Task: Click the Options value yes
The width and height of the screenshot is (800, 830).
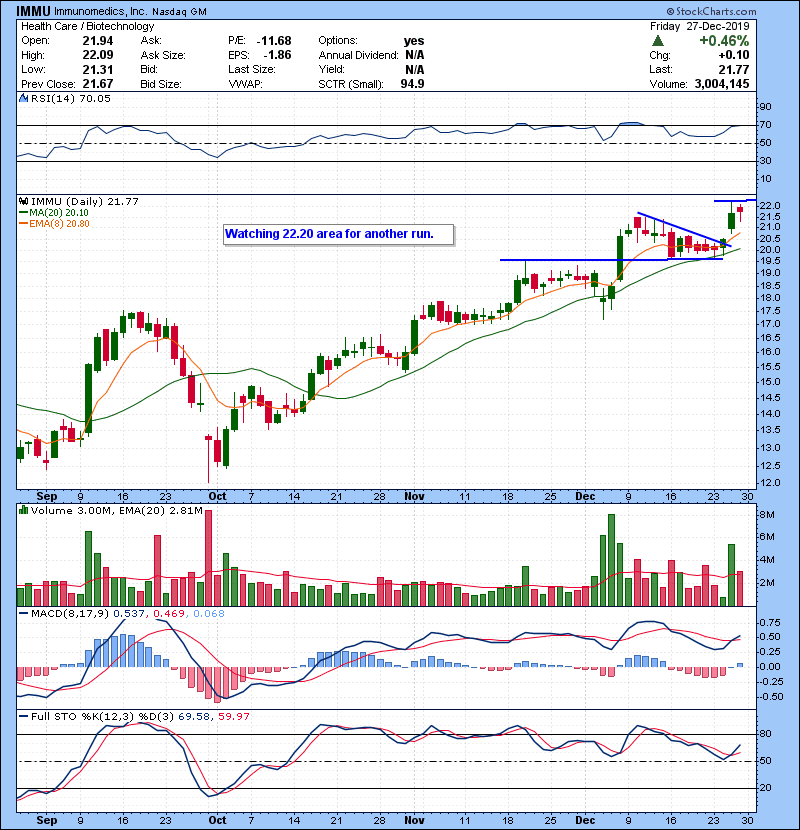Action: coord(414,41)
